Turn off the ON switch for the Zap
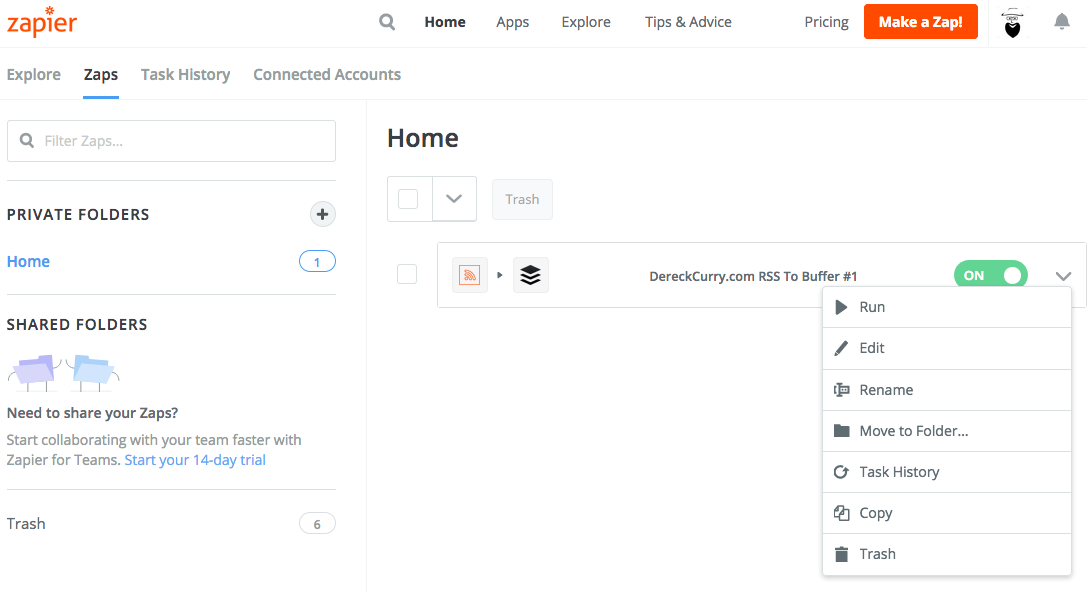 pyautogui.click(x=991, y=275)
